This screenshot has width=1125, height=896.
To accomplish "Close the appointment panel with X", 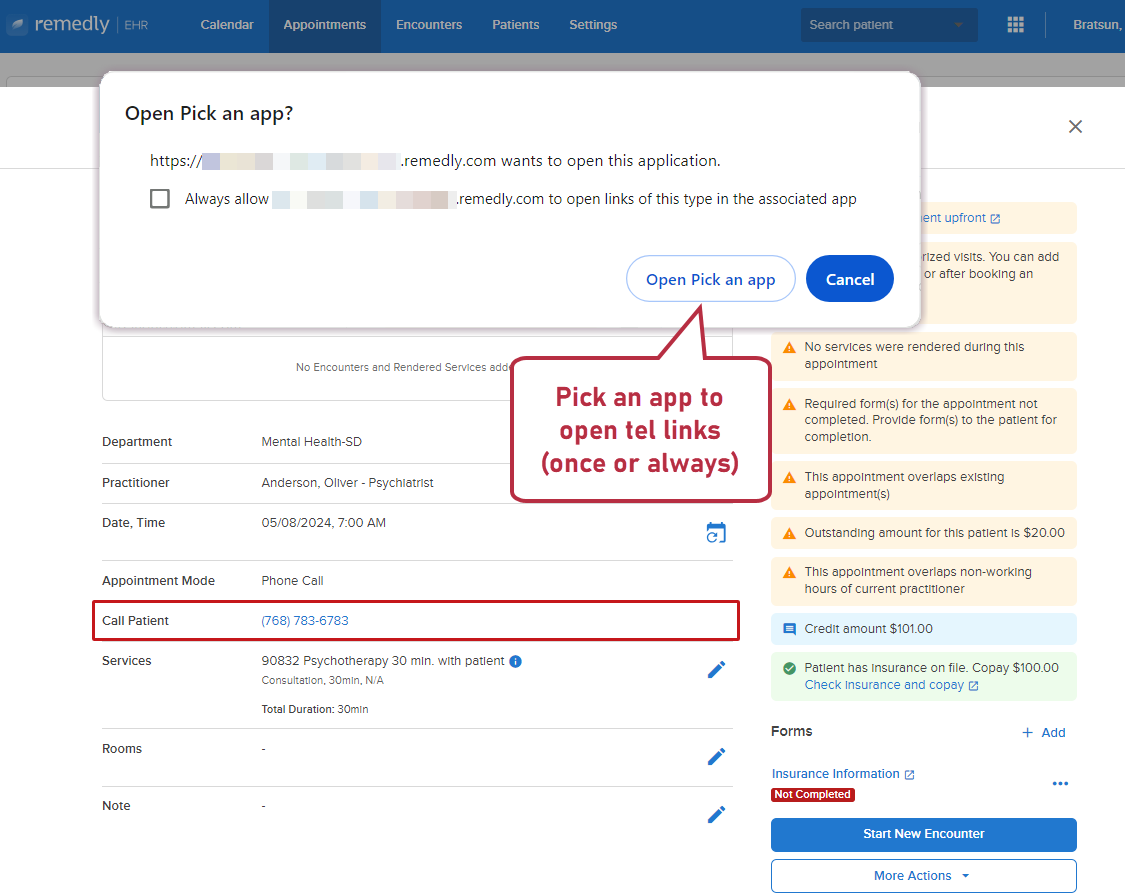I will click(x=1075, y=127).
